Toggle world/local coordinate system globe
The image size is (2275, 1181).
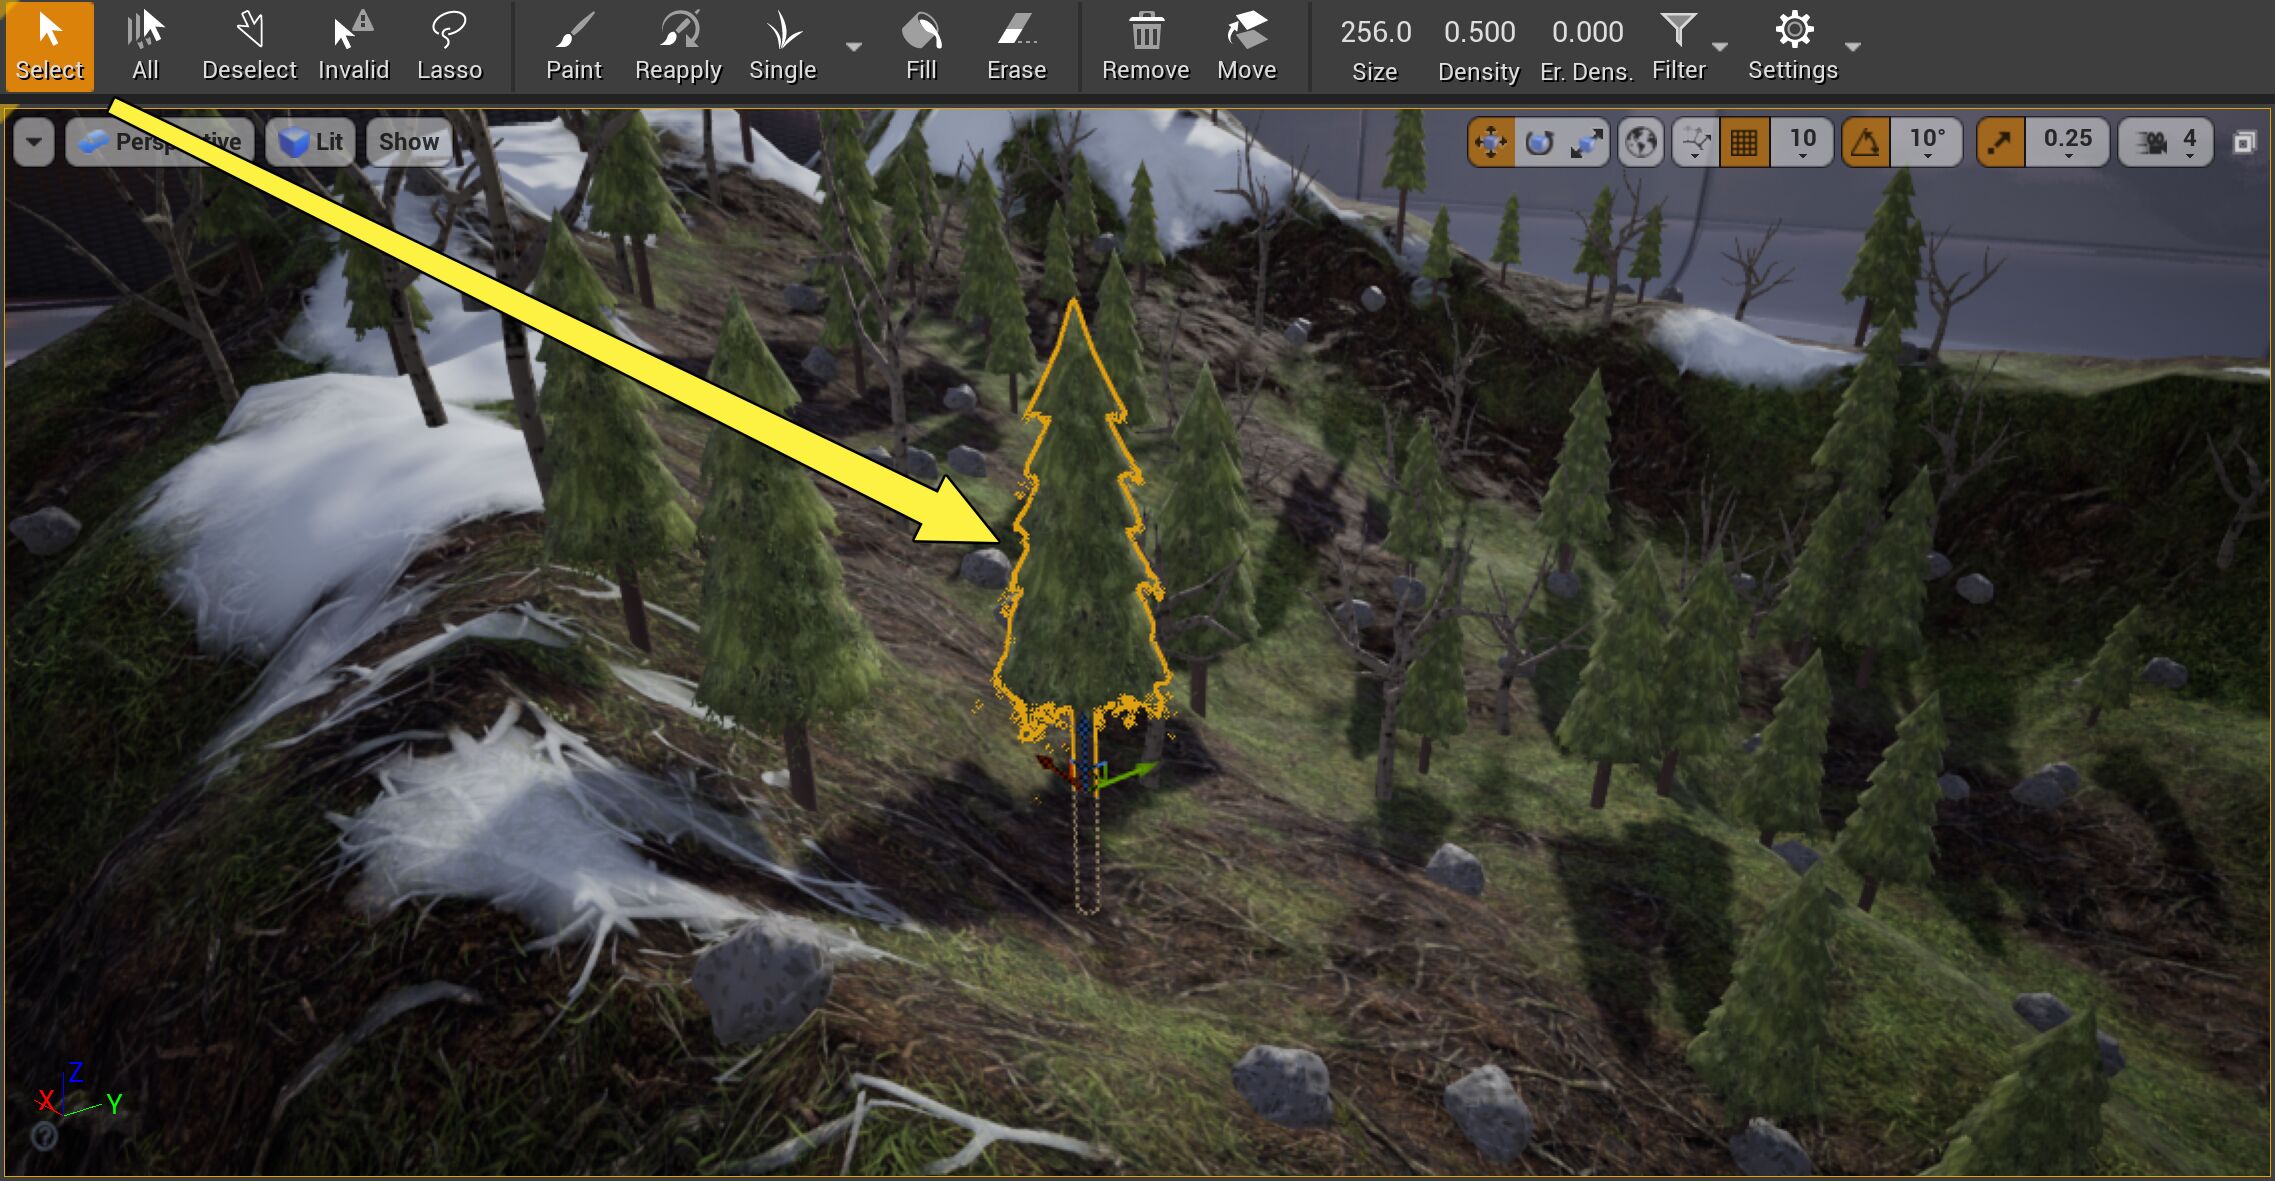1638,141
